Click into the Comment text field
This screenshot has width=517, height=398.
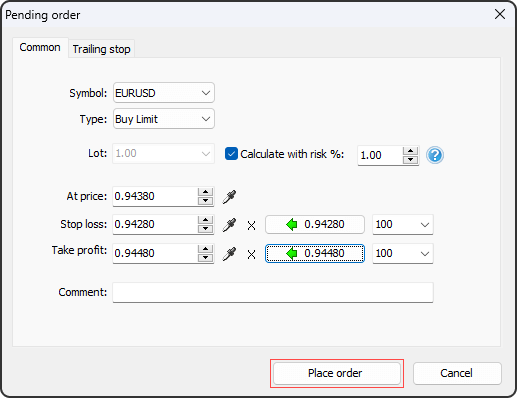273,292
